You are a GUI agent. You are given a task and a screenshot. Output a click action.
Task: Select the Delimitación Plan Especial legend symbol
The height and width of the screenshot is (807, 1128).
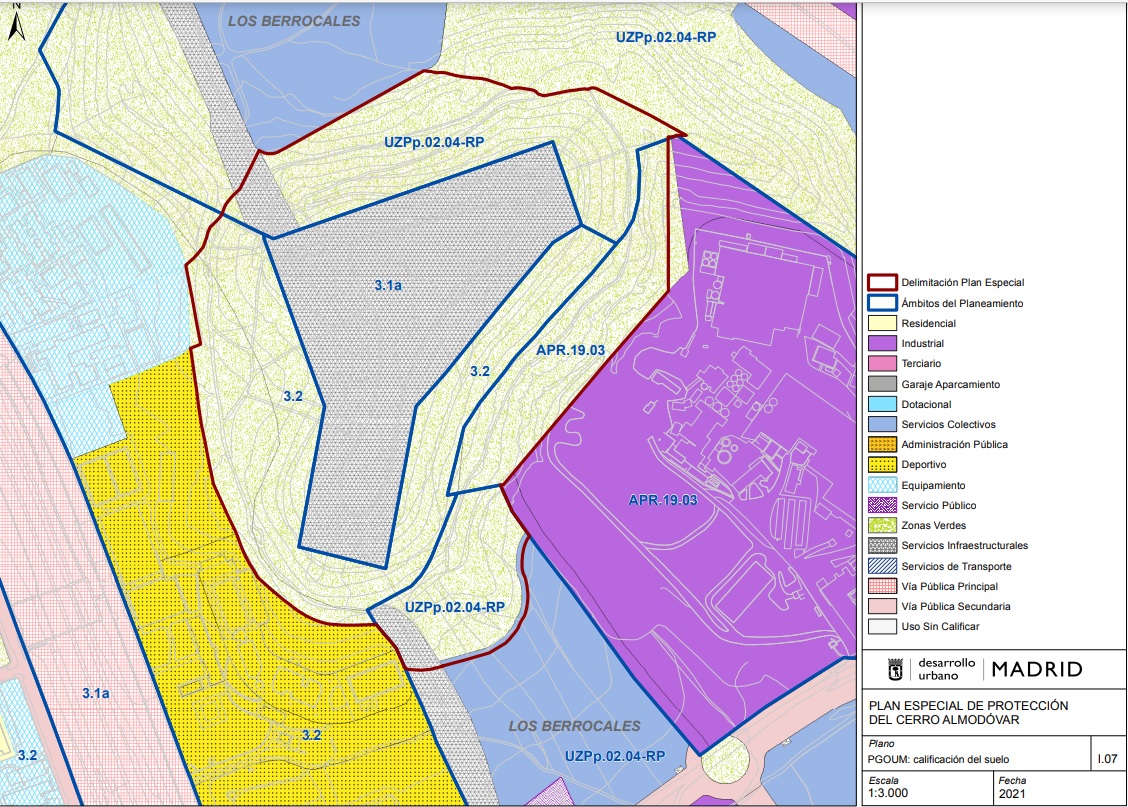(882, 283)
